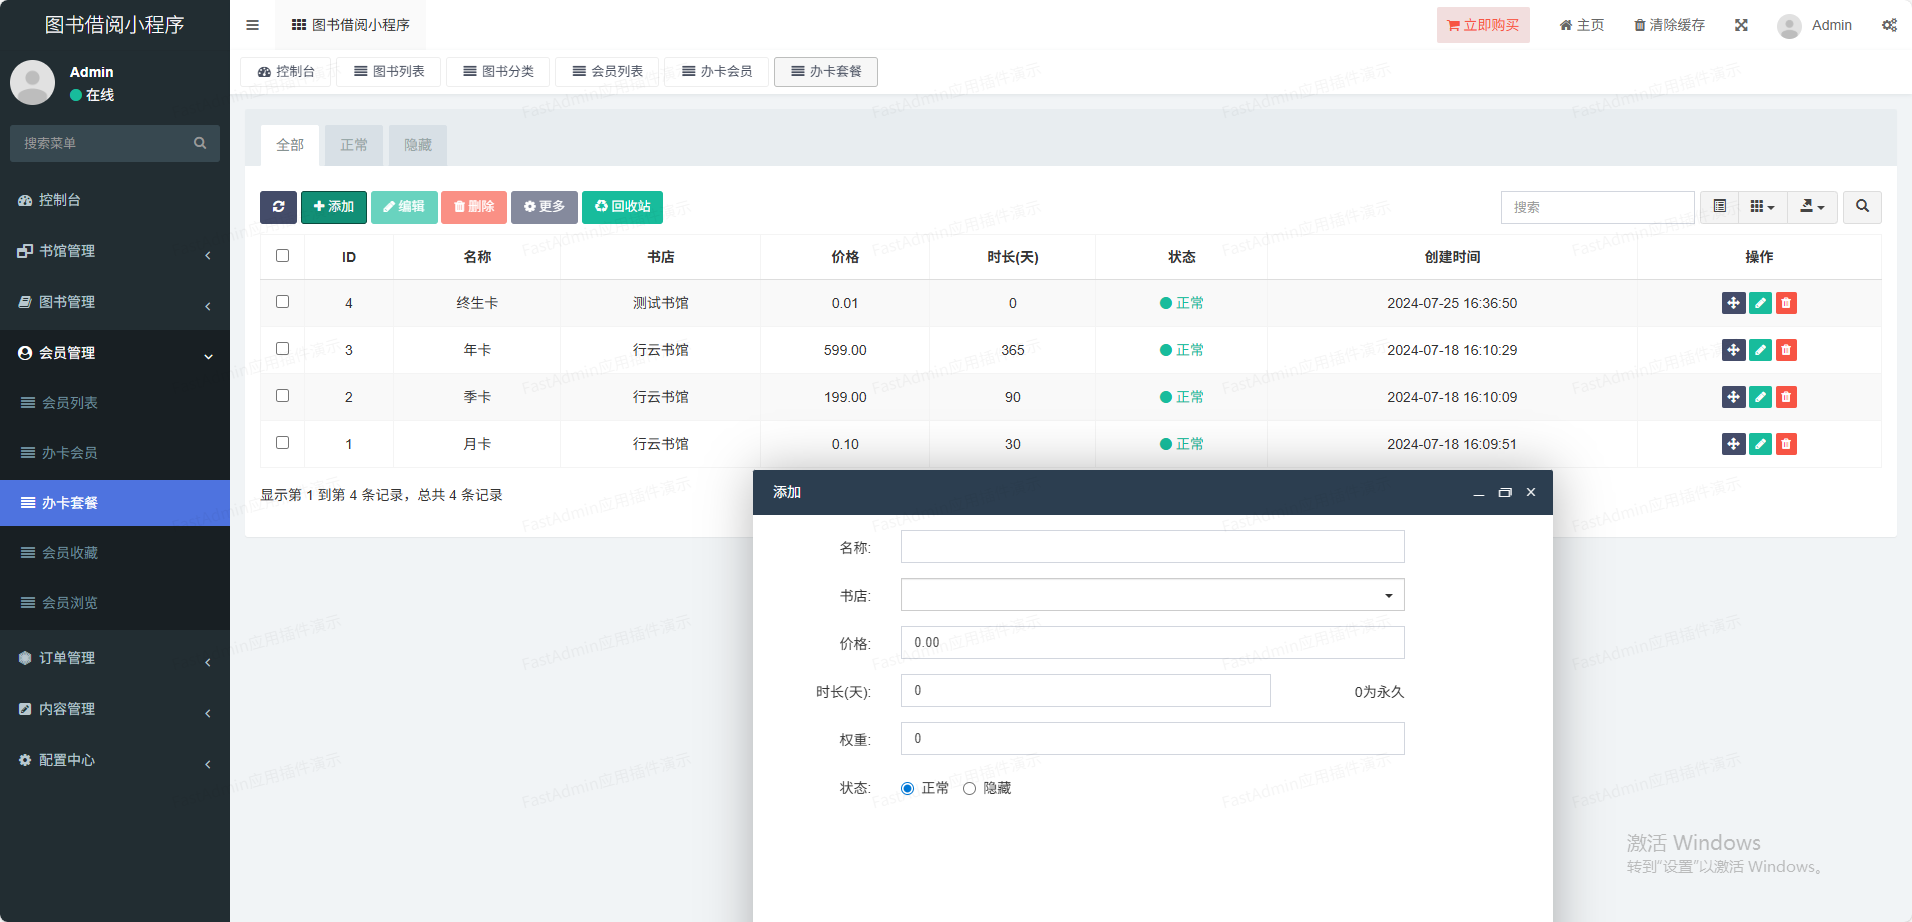Open the columns visibility dropdown
This screenshot has height=922, width=1912.
(1762, 207)
